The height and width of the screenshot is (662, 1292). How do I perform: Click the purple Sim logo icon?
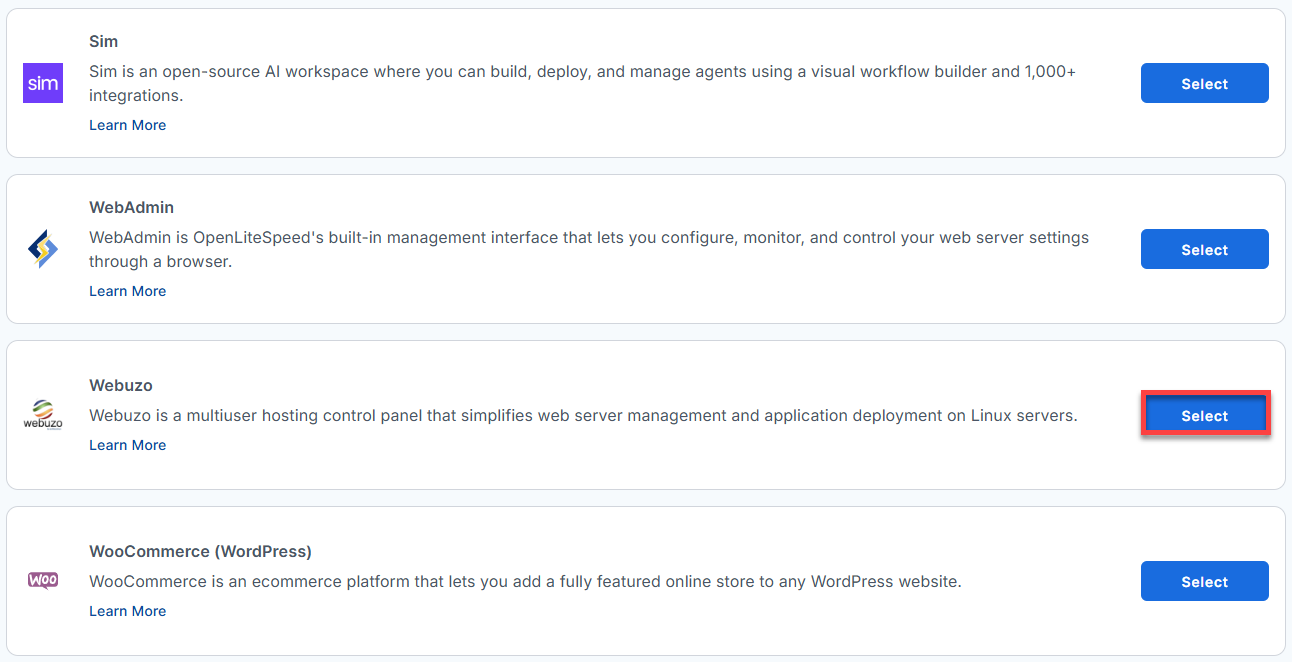coord(43,83)
